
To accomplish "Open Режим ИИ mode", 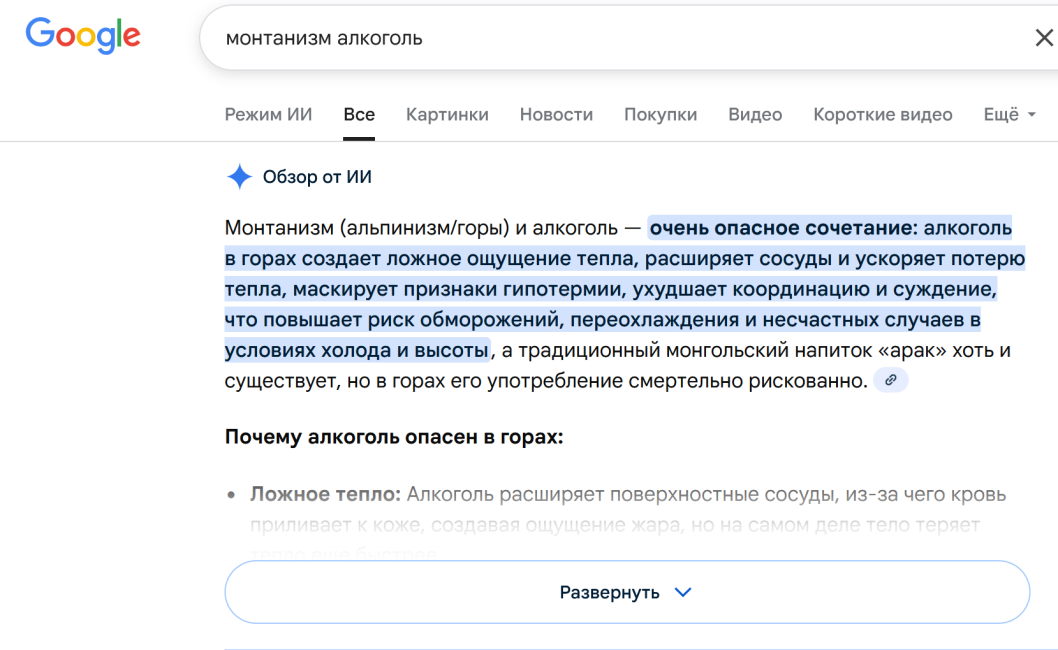I will [268, 114].
